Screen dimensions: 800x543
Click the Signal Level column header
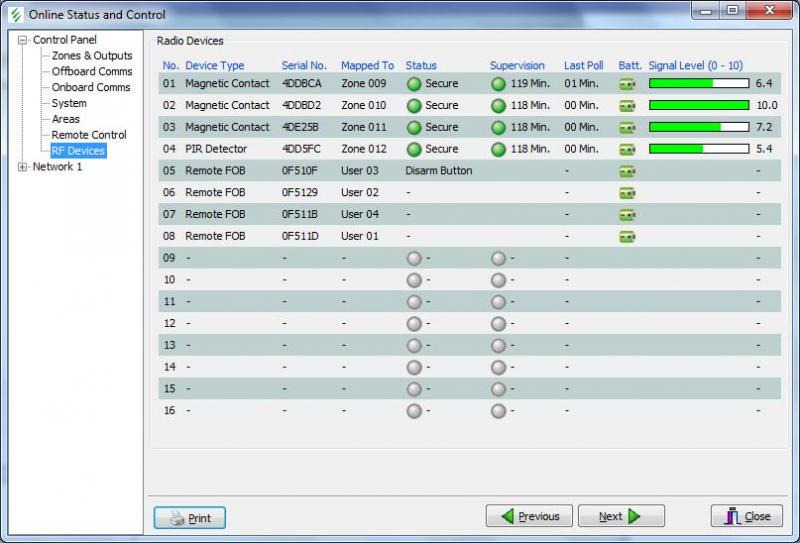(695, 66)
